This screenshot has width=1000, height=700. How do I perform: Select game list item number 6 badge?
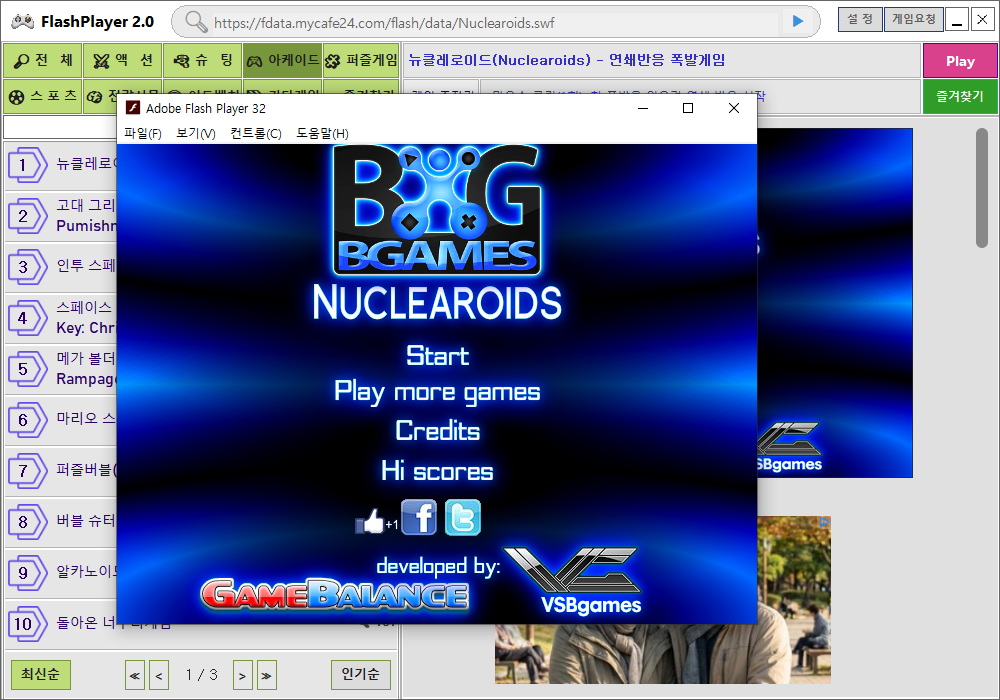(x=27, y=420)
